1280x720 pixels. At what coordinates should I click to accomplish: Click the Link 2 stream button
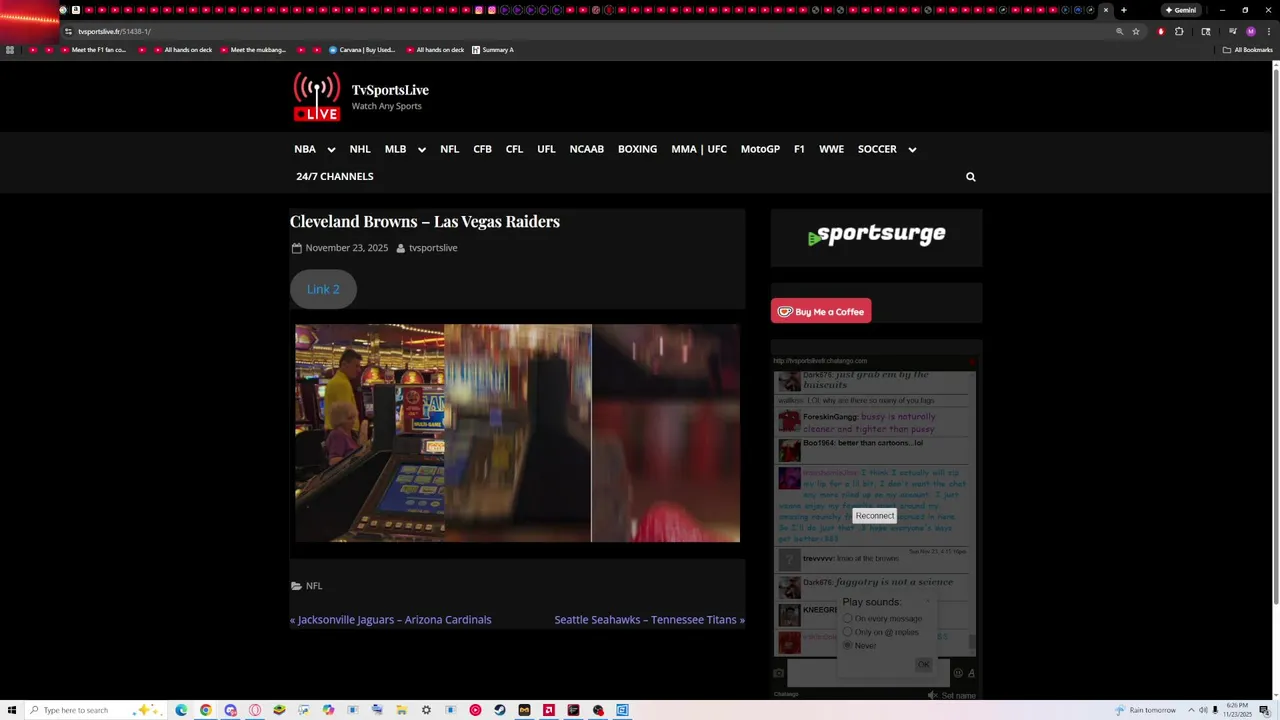pos(323,289)
